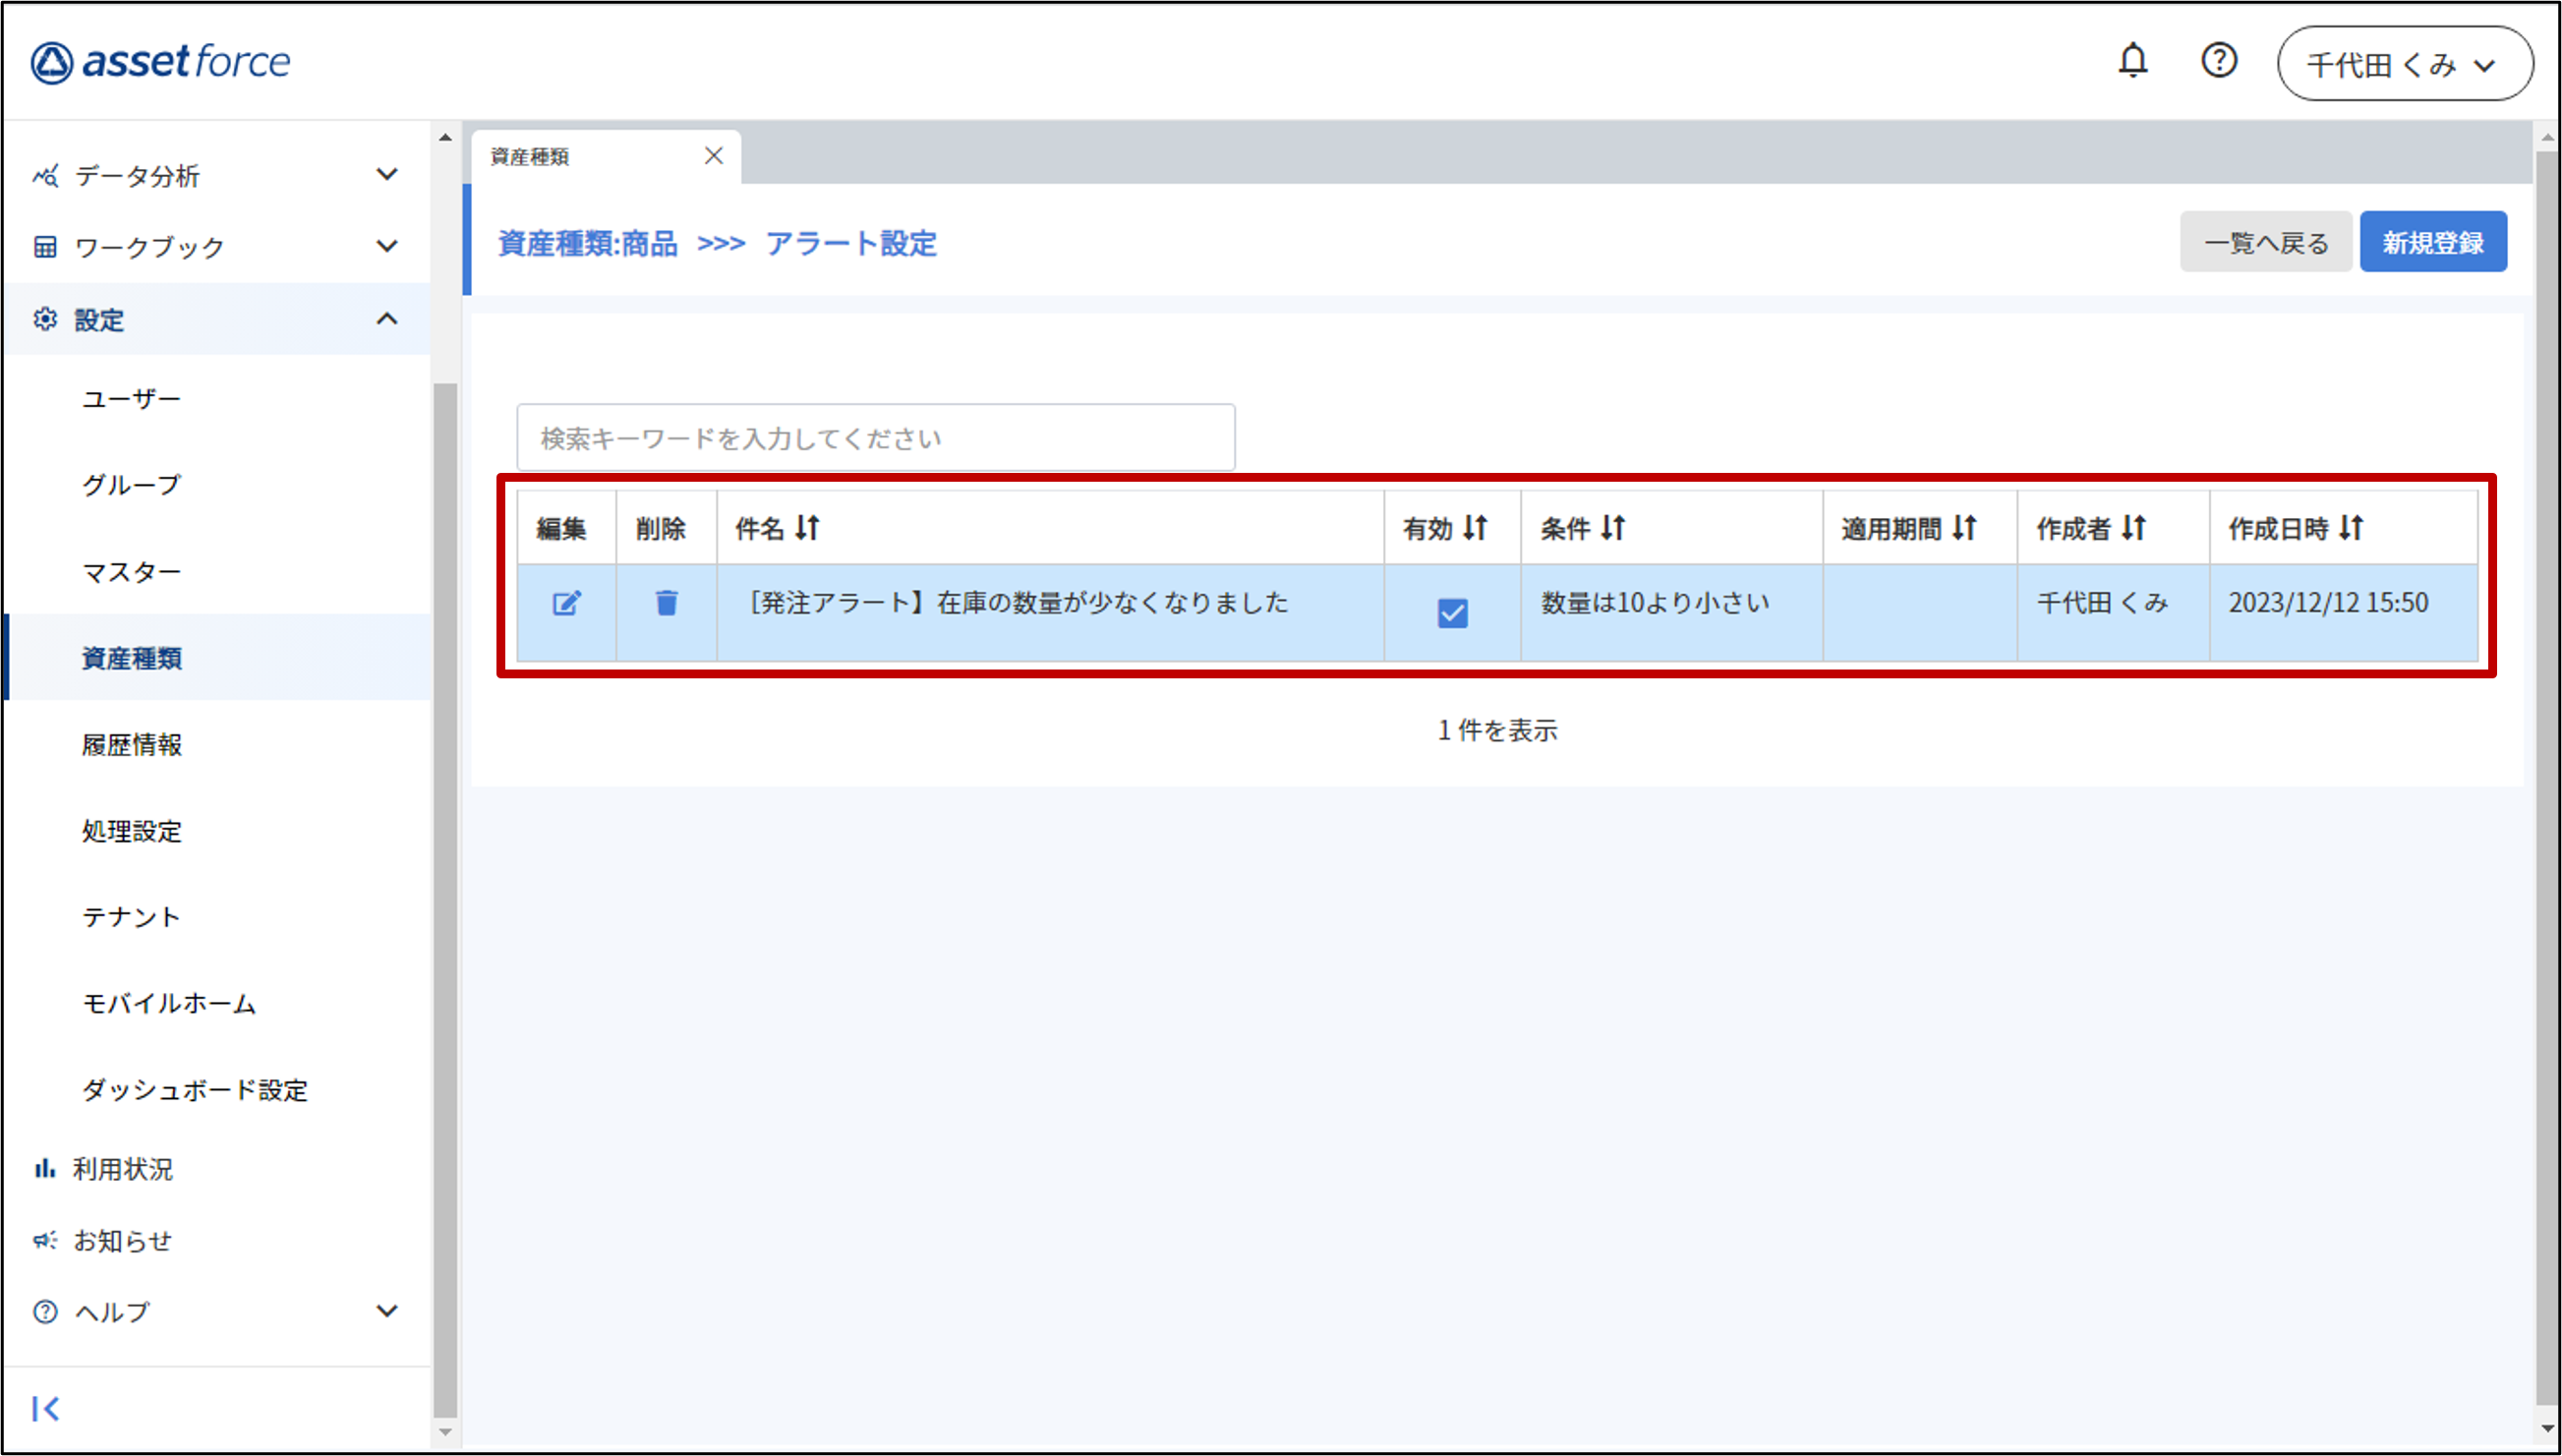Expand the ワークブック menu chevron
This screenshot has width=2562, height=1456.
coord(387,246)
